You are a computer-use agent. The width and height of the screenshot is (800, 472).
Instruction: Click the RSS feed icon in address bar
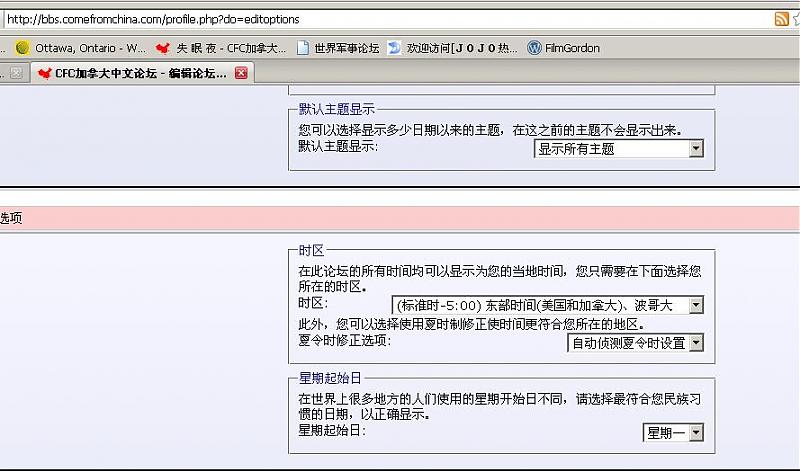[x=781, y=19]
